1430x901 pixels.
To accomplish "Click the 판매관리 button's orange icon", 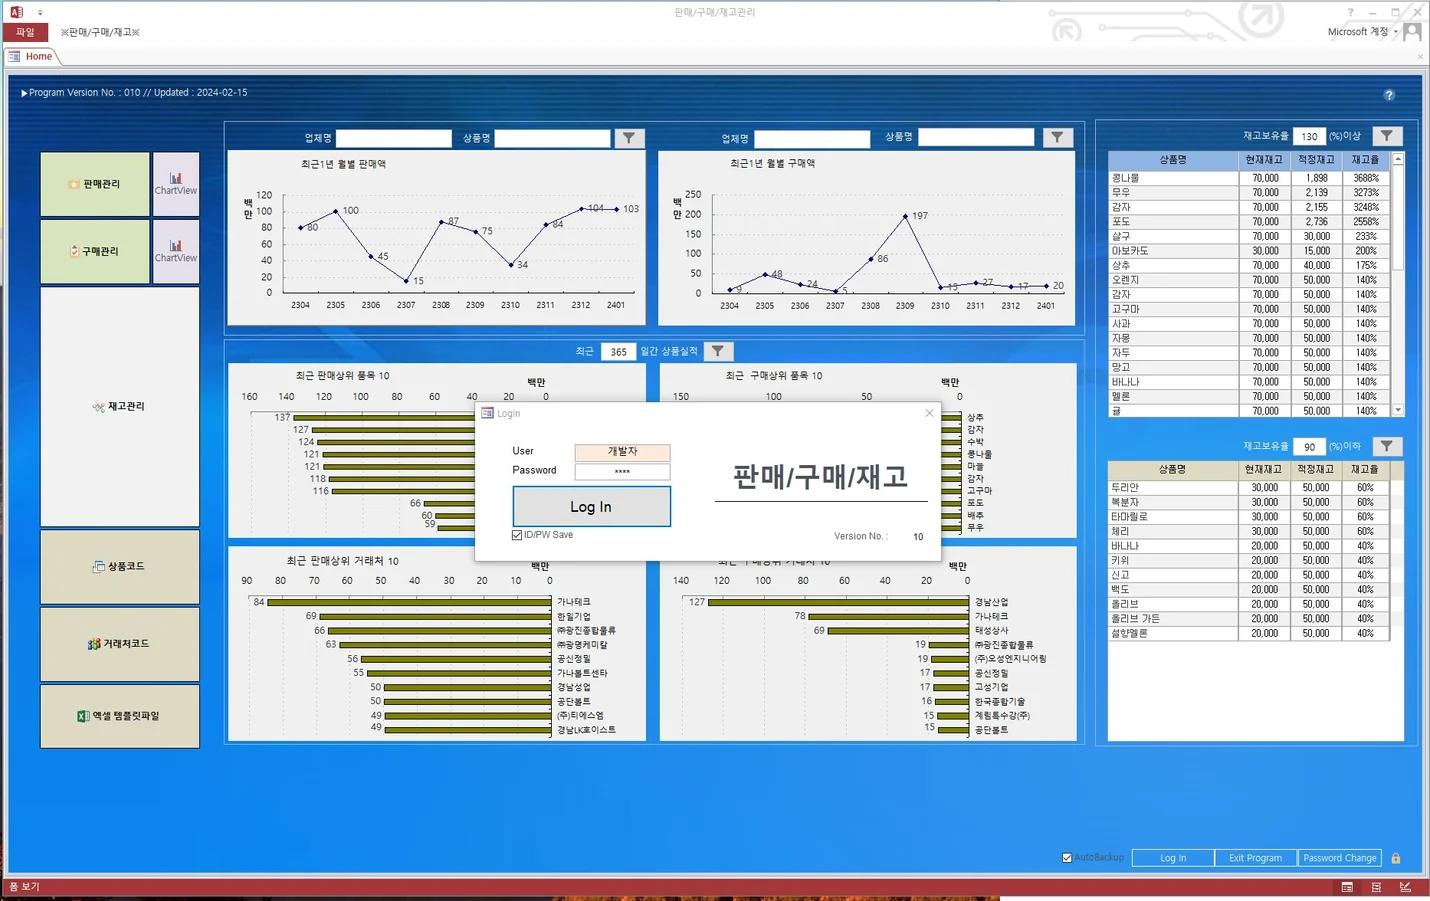I will [x=73, y=184].
